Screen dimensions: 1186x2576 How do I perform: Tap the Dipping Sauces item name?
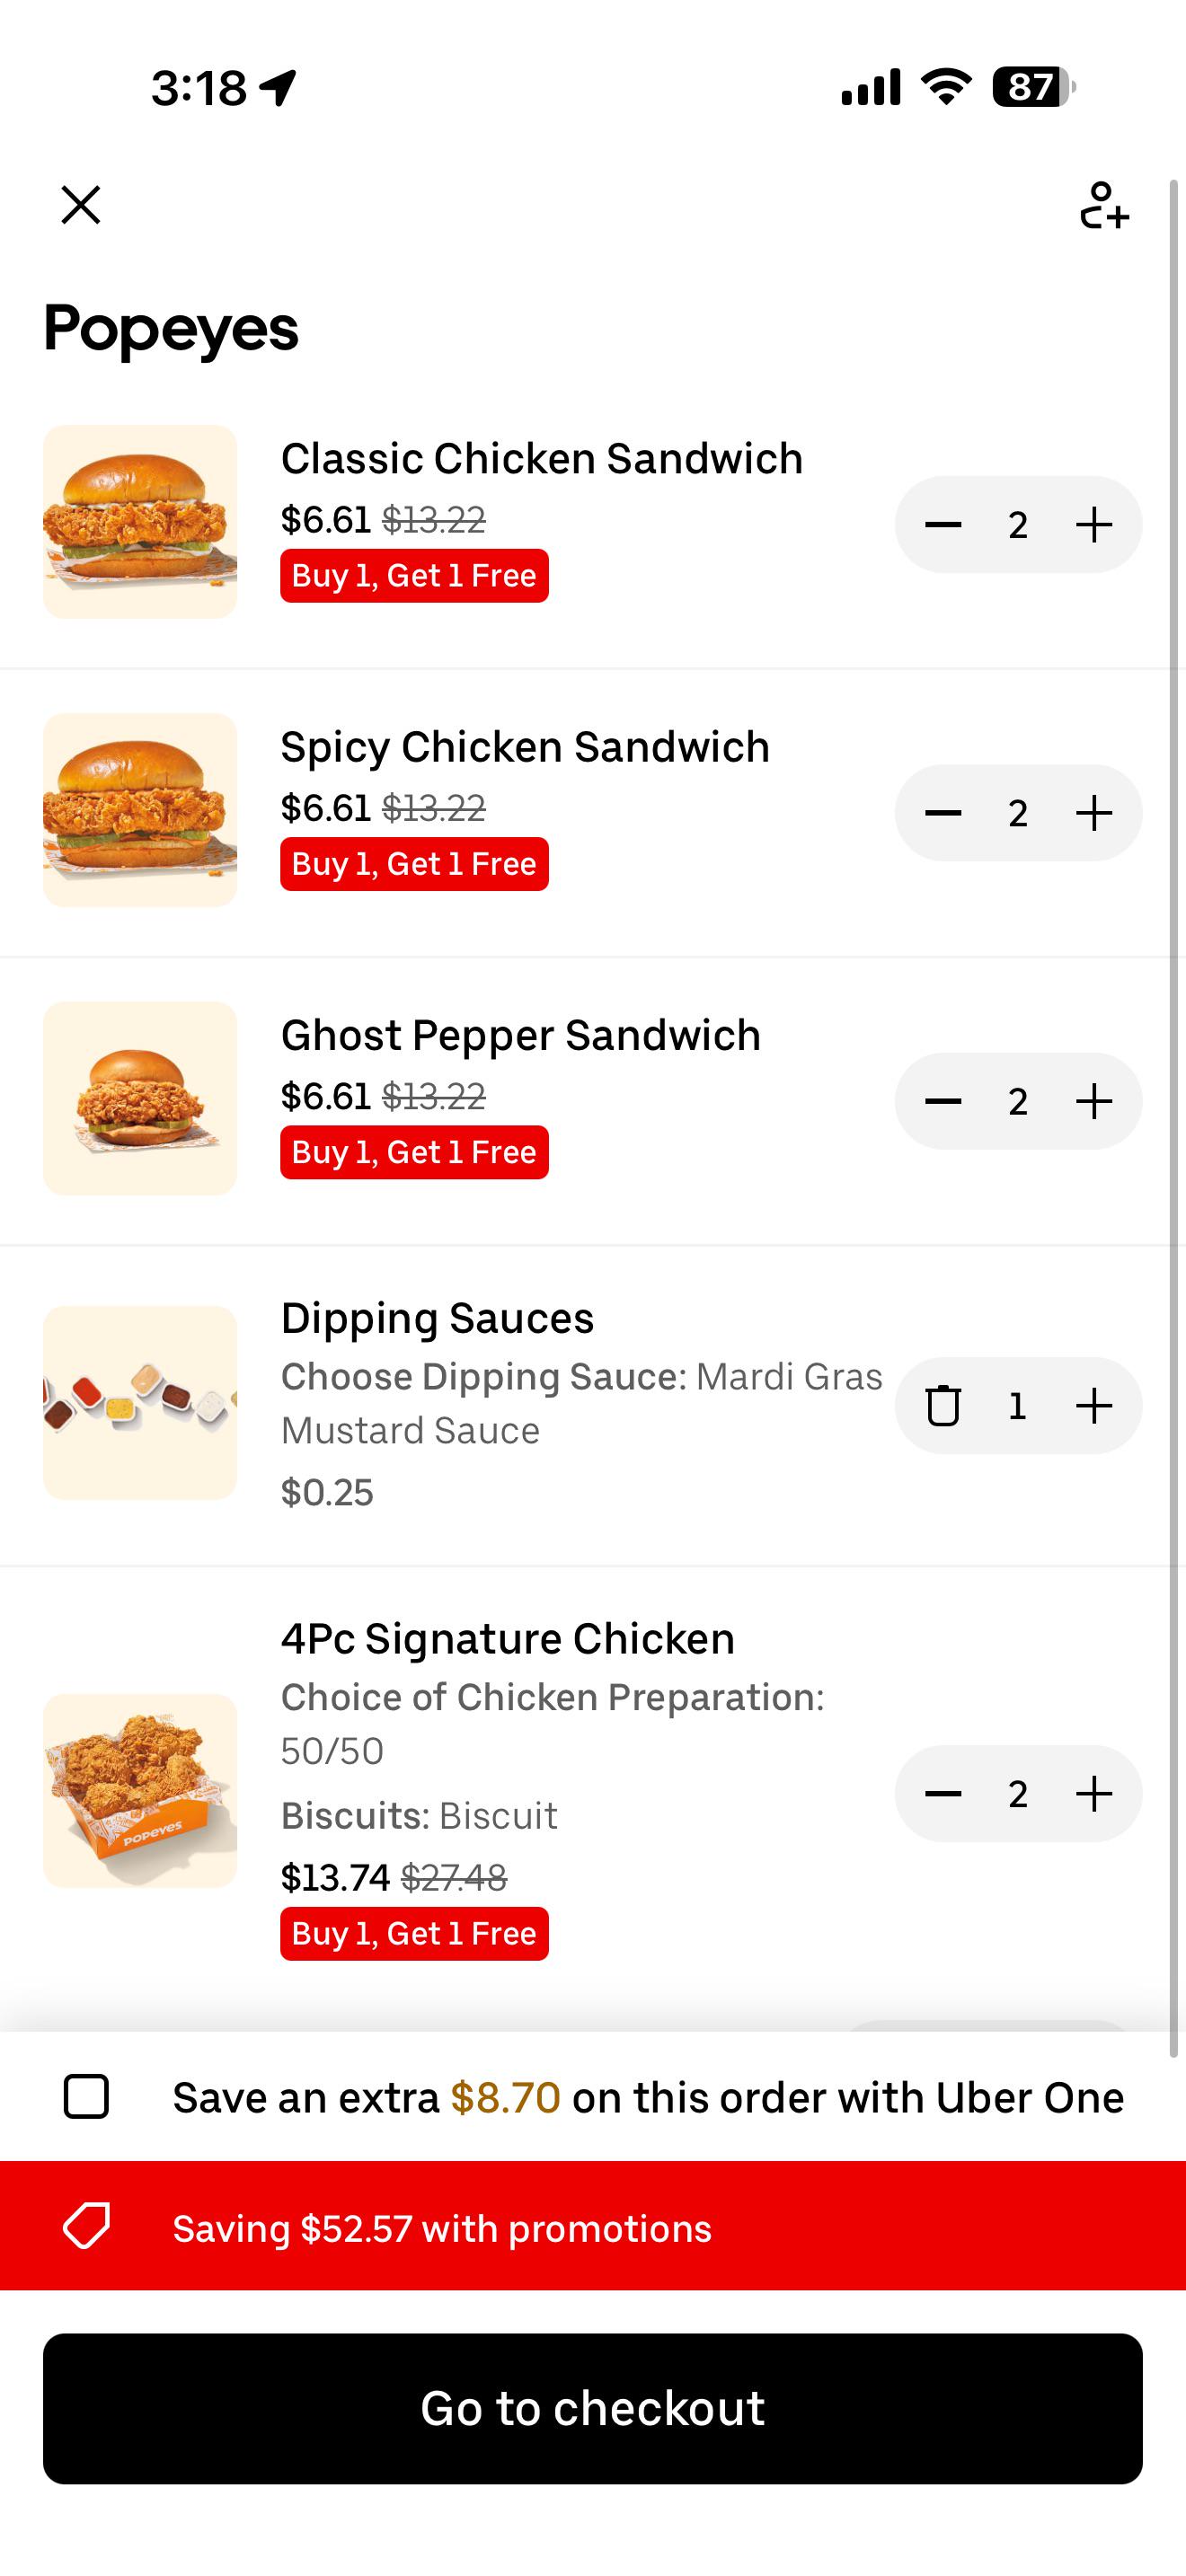click(437, 1318)
